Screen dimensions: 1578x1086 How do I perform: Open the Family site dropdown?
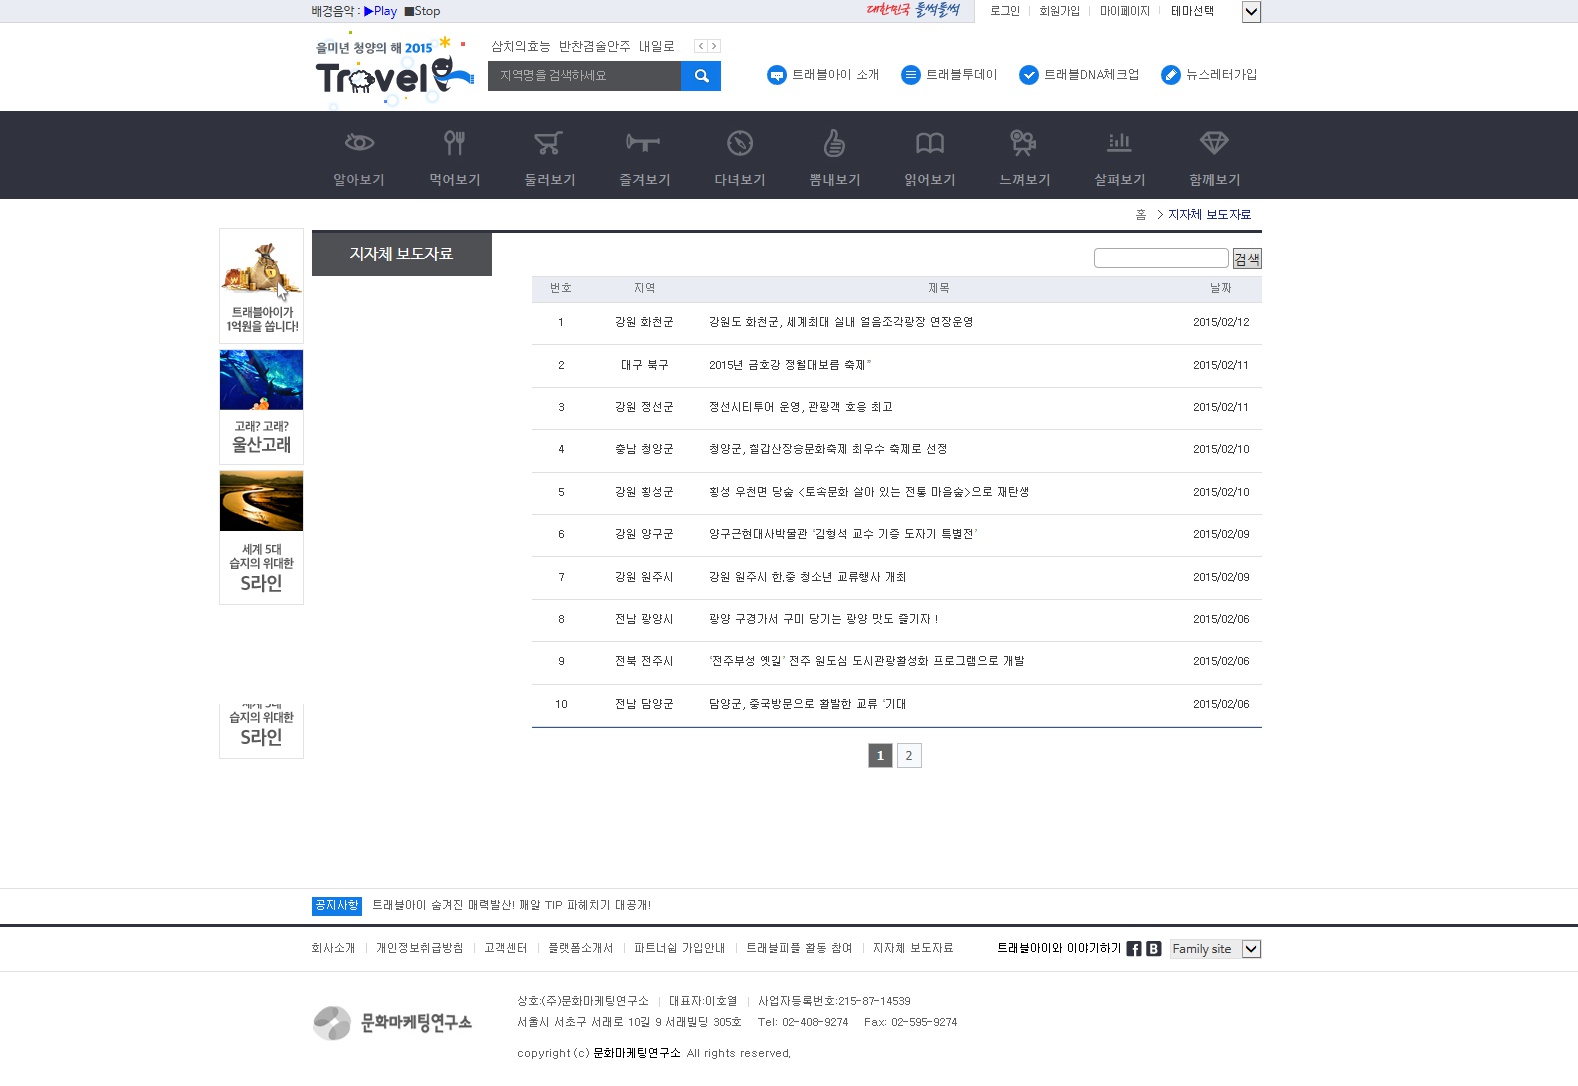click(x=1251, y=949)
